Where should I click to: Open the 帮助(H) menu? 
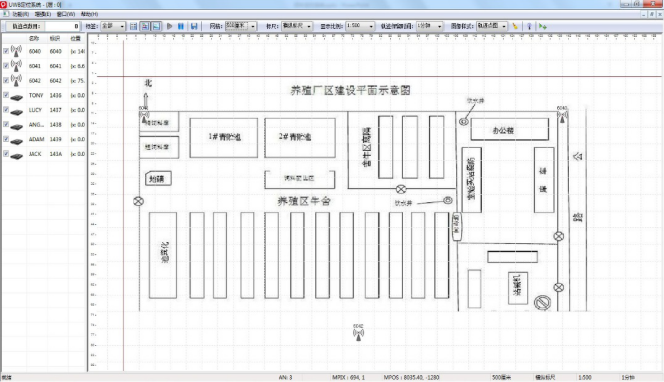(89, 14)
